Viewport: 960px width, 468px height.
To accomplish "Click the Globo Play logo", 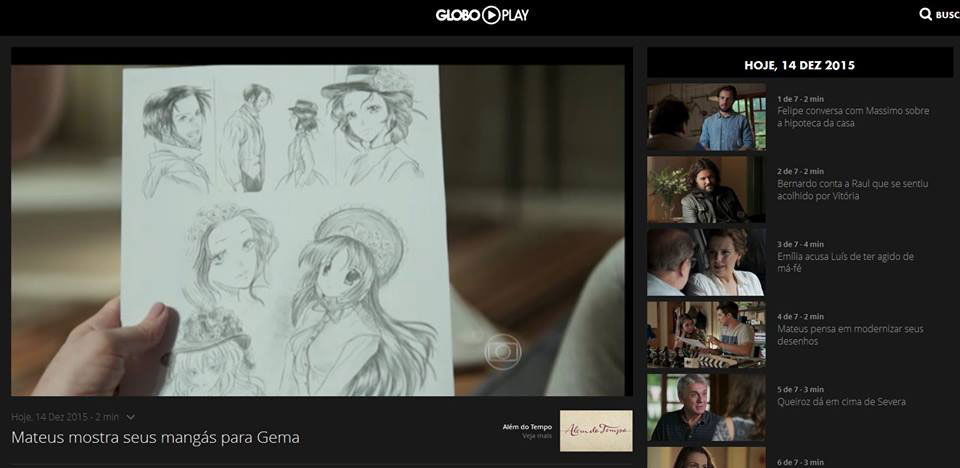I will 482,15.
